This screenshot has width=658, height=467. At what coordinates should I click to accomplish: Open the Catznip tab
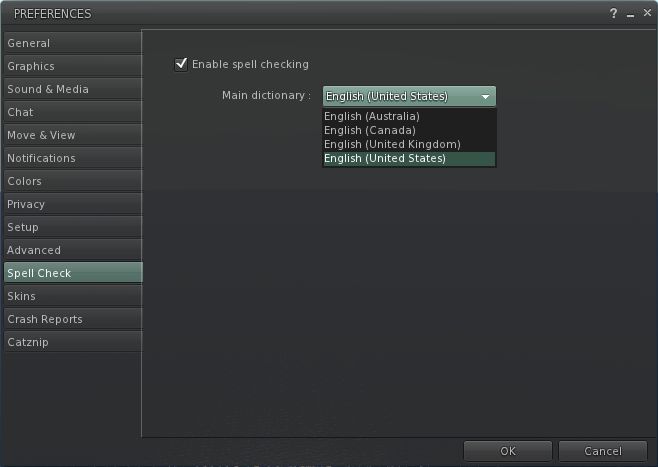tap(72, 342)
